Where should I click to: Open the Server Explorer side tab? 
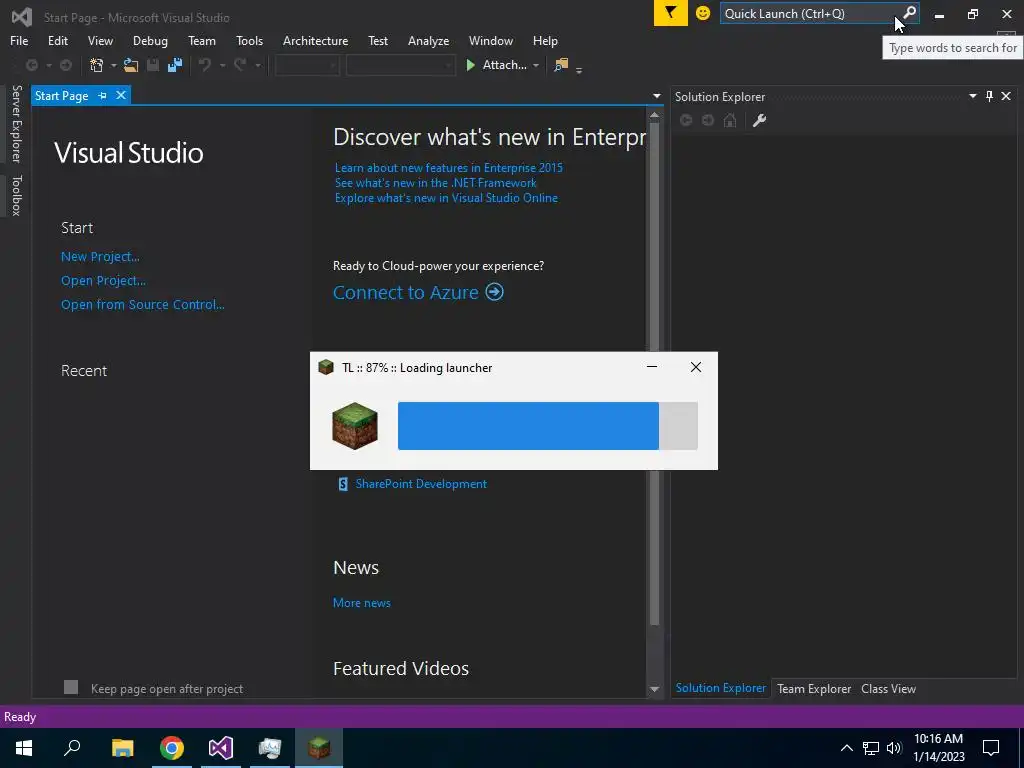(16, 123)
